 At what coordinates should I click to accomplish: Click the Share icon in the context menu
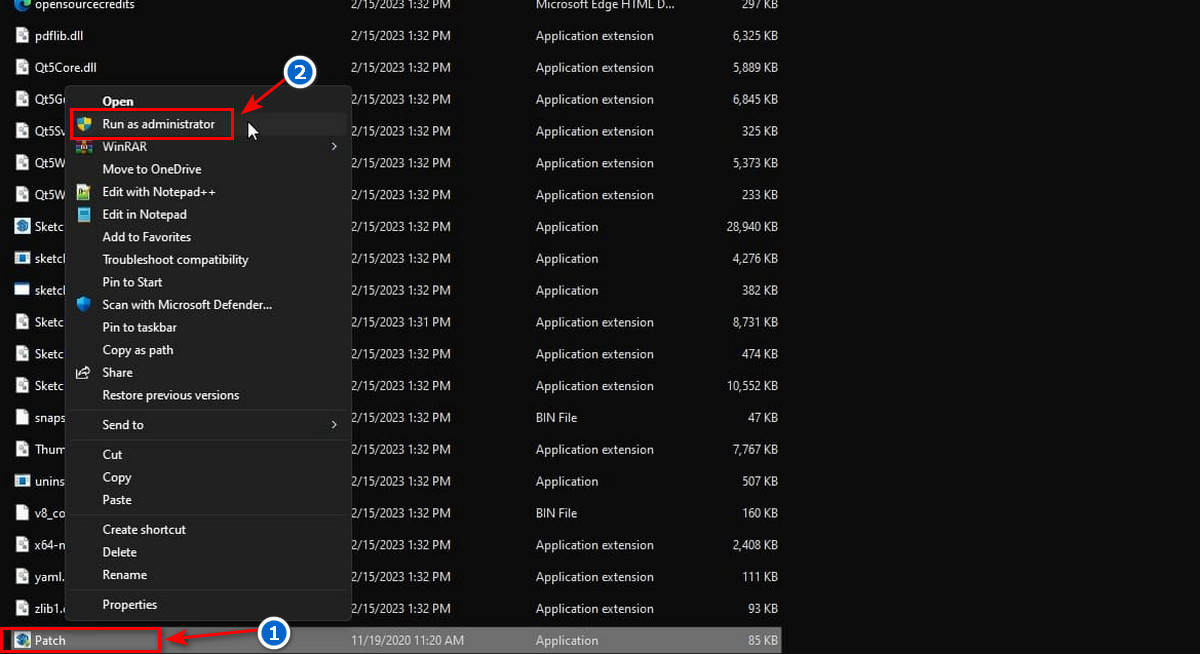84,372
